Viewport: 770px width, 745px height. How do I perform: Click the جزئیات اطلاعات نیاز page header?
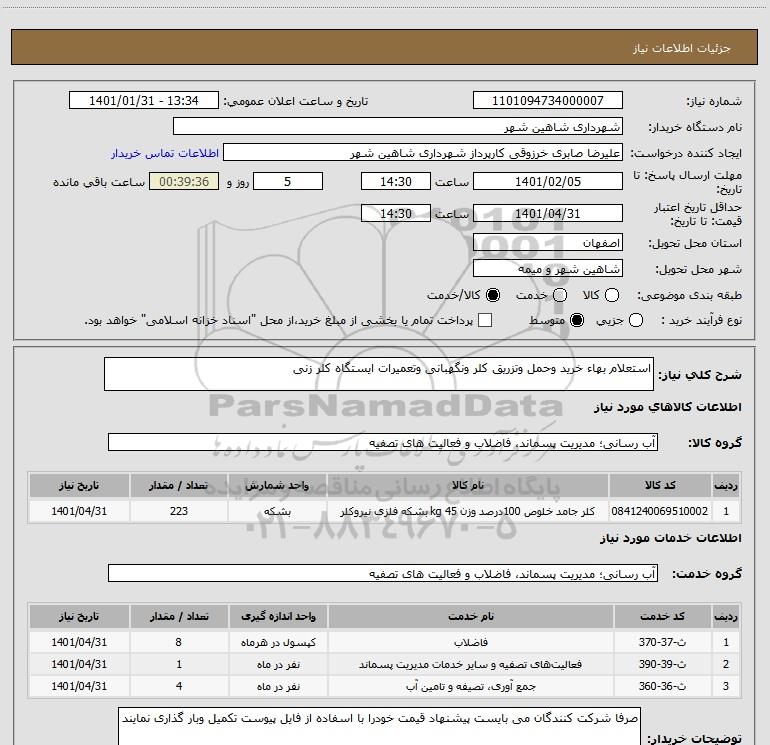tap(681, 48)
